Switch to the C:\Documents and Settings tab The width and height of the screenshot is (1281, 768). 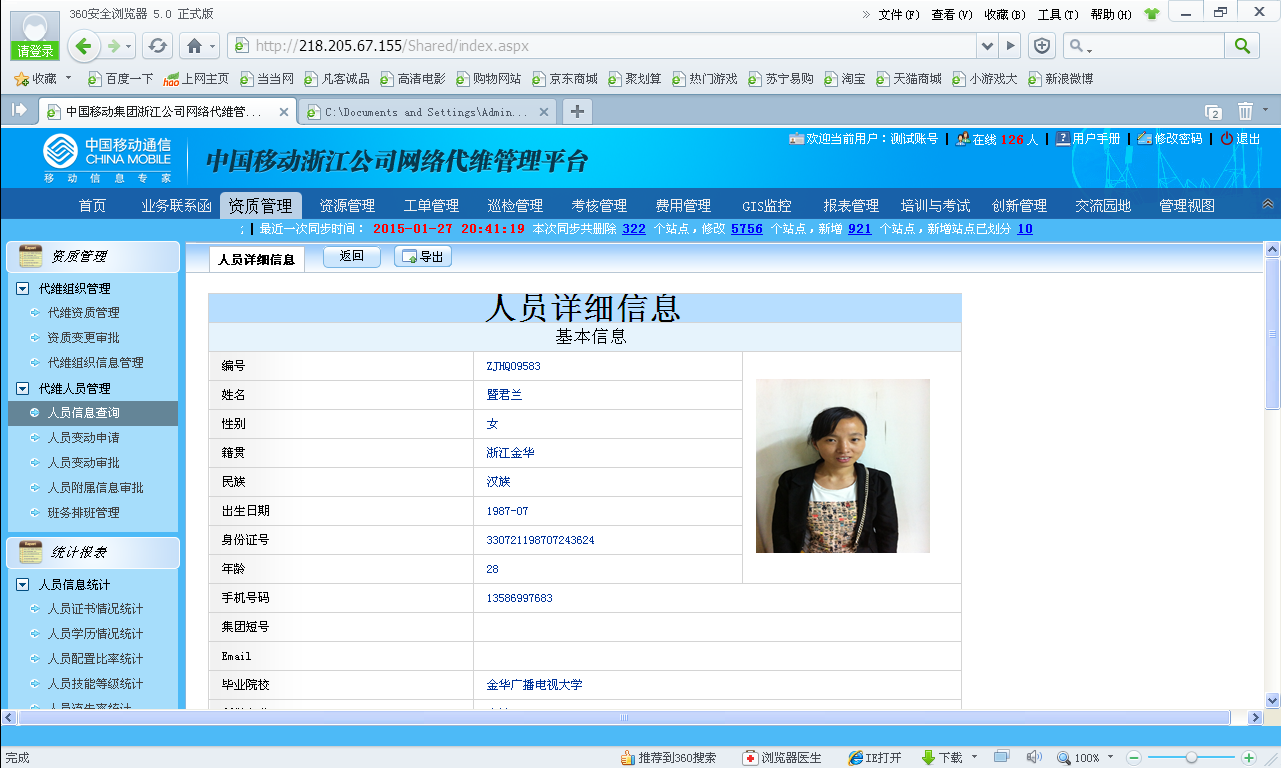tap(428, 112)
